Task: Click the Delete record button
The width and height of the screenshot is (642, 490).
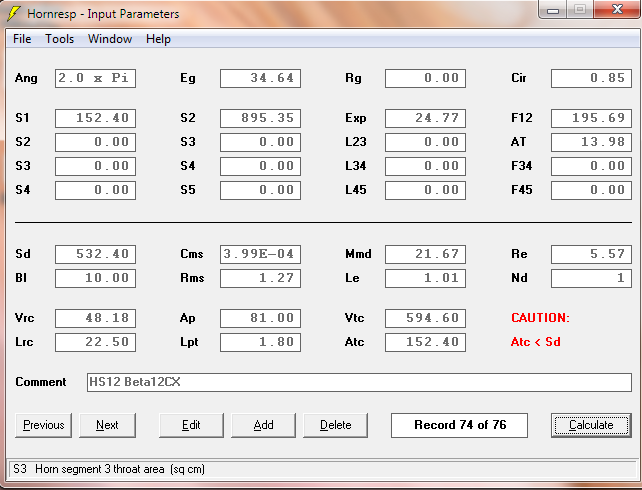Action: click(x=335, y=425)
